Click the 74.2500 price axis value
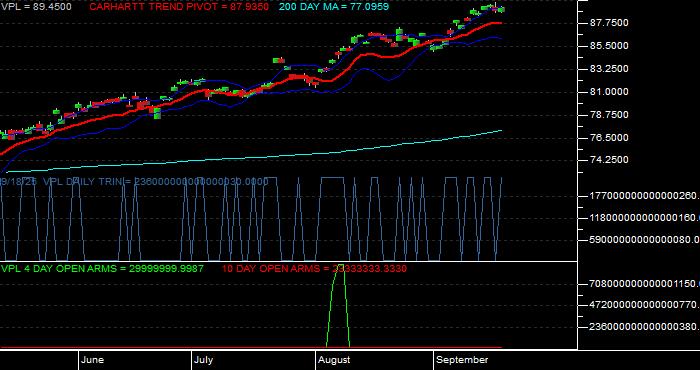The width and height of the screenshot is (700, 370). (x=609, y=160)
